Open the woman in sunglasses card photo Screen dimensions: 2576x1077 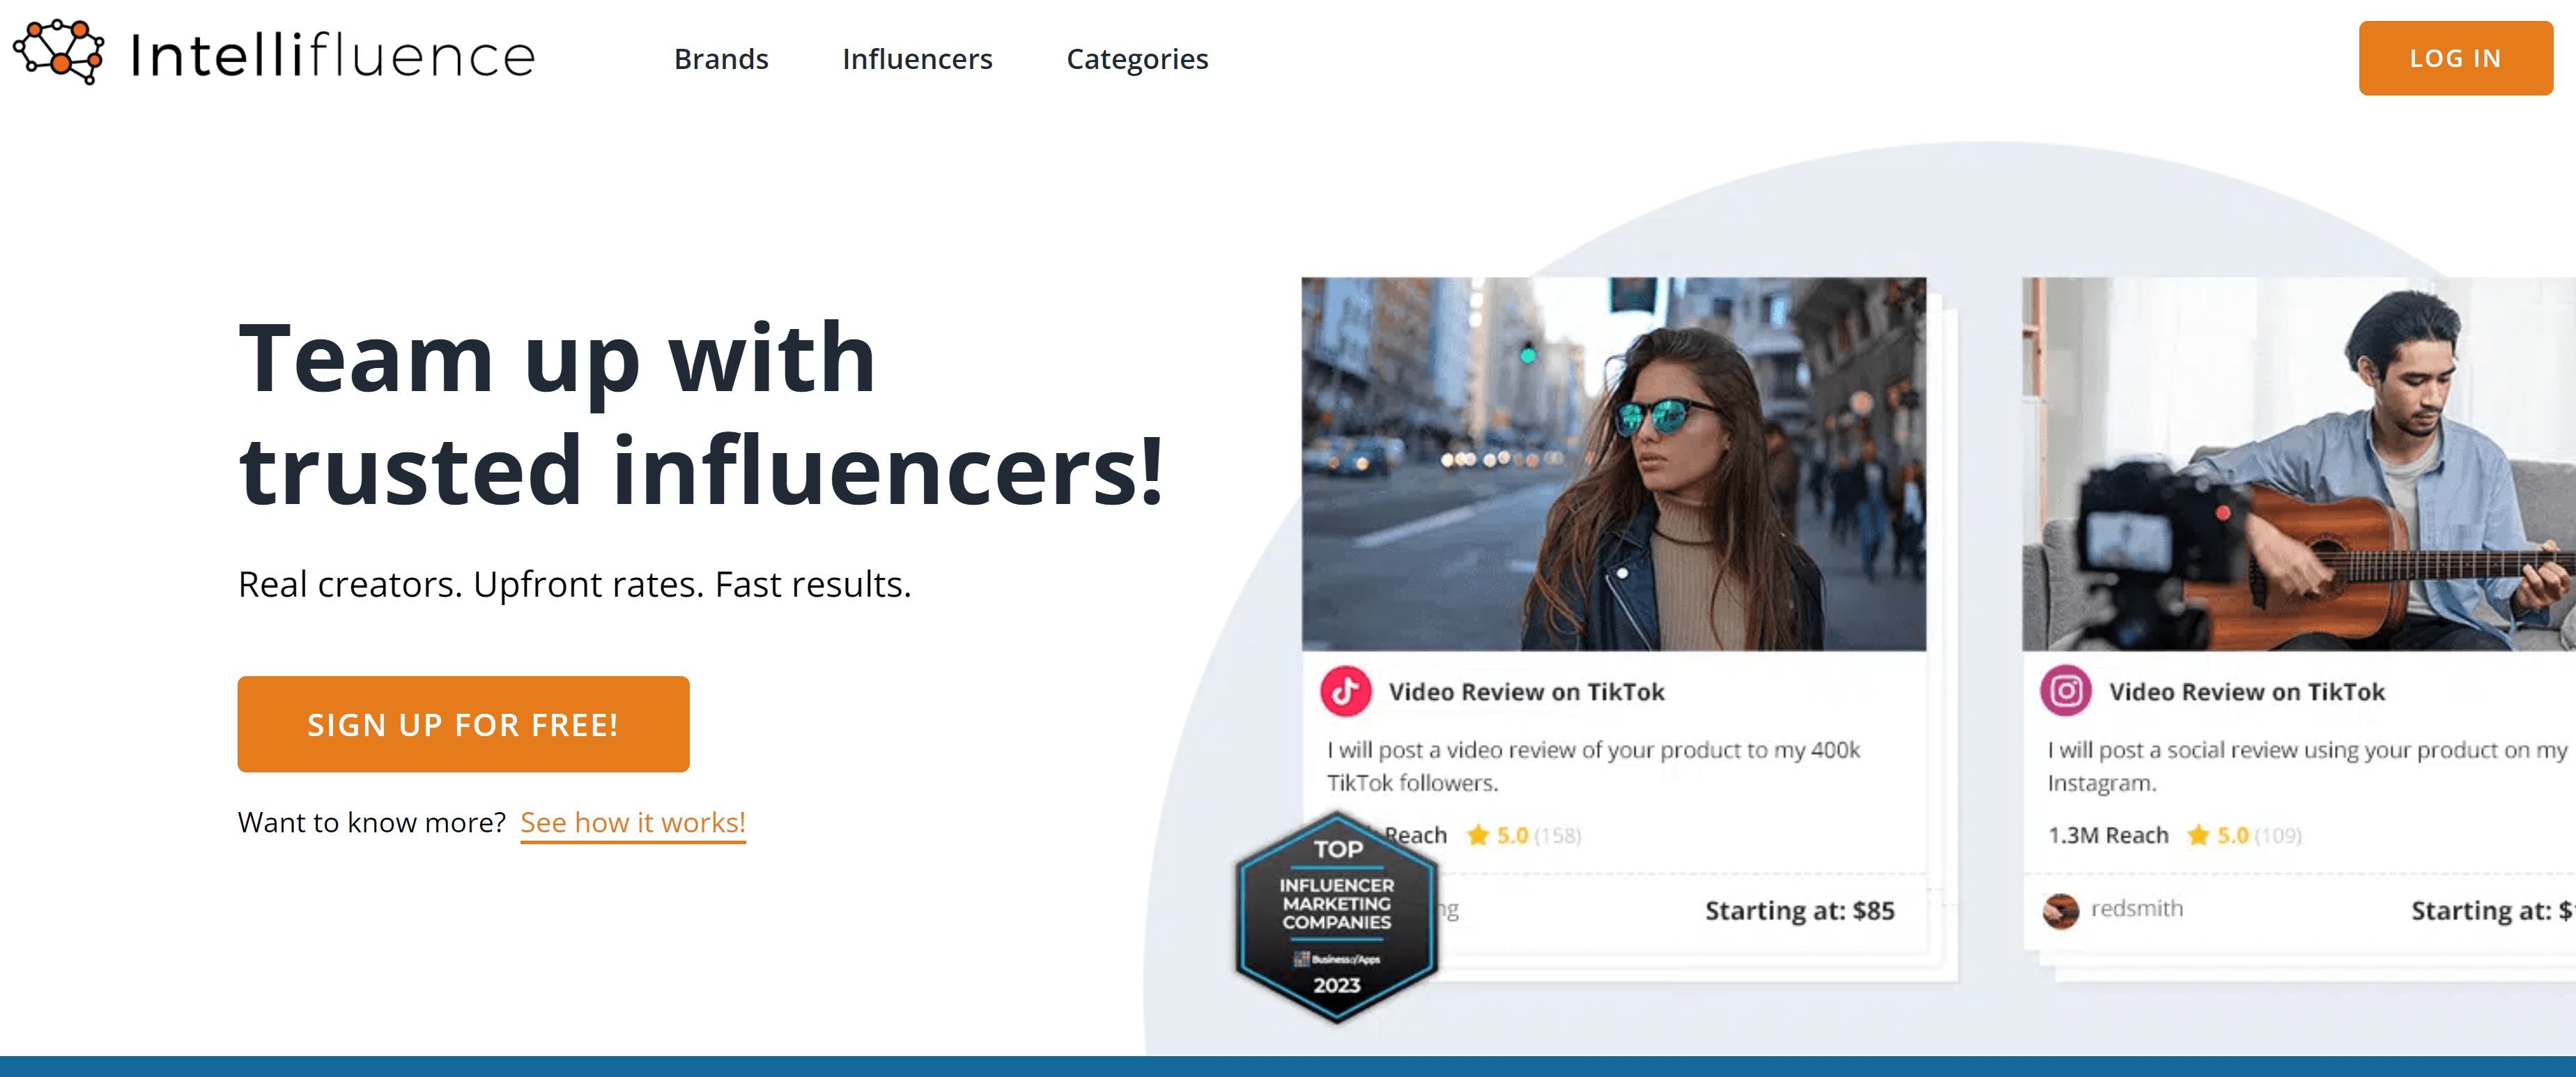(x=1613, y=464)
